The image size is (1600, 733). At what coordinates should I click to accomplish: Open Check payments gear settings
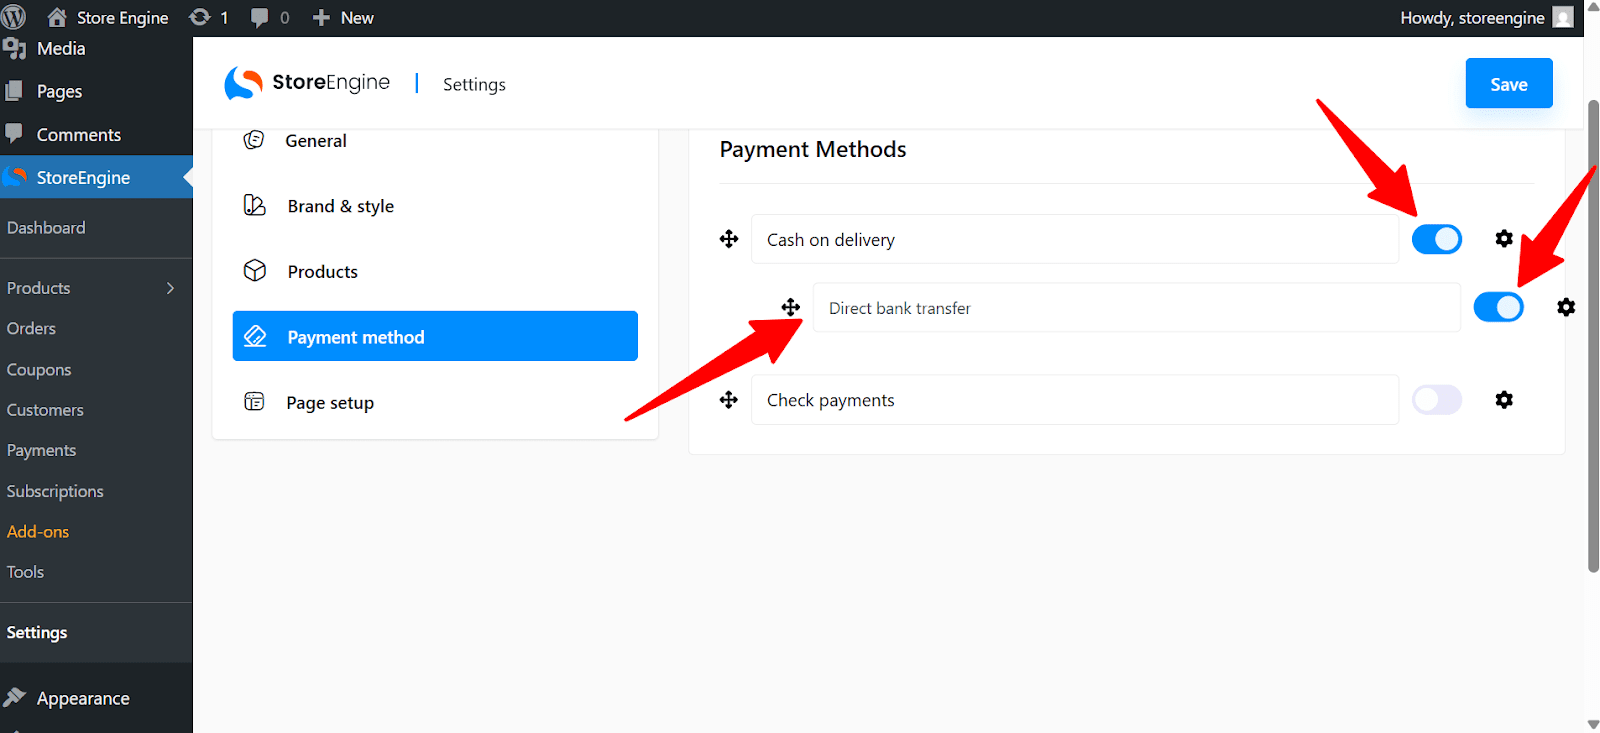click(1504, 400)
